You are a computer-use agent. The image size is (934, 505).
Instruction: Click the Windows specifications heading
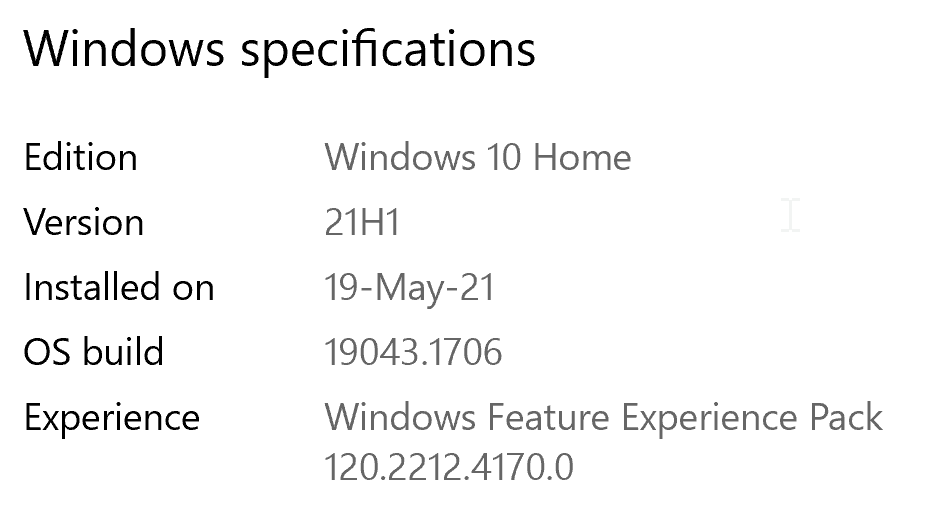(279, 48)
